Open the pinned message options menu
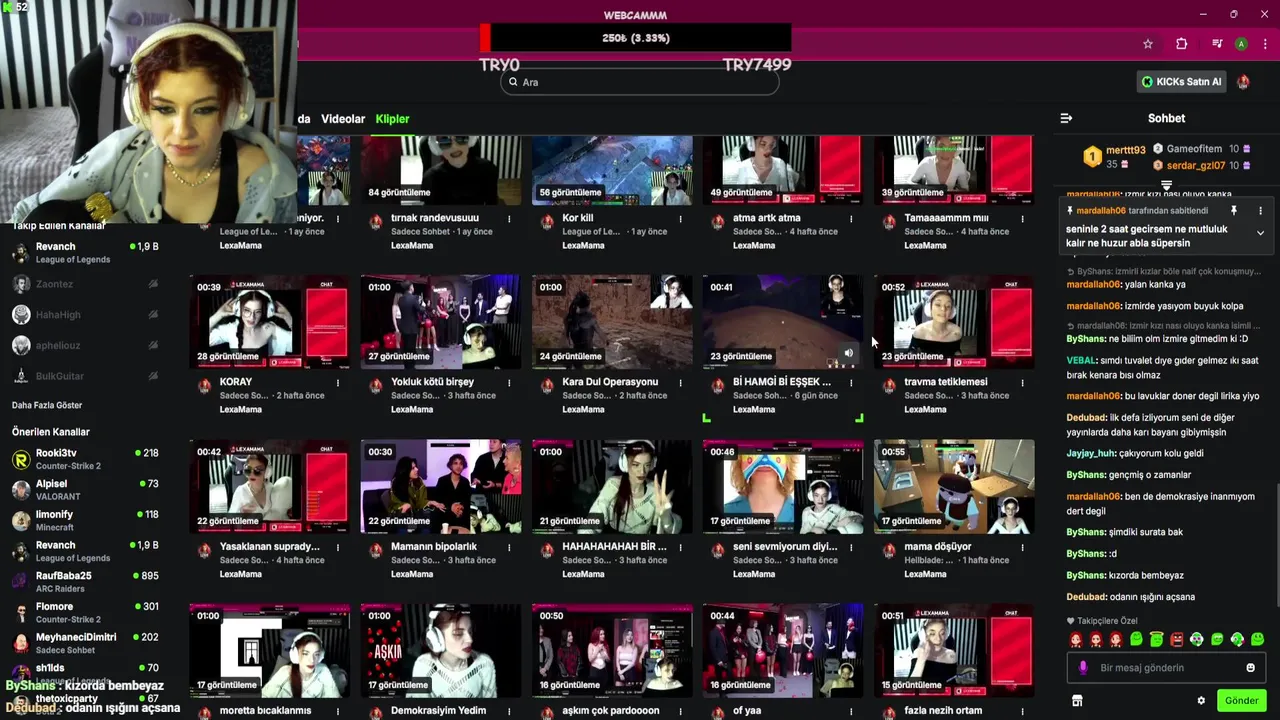The height and width of the screenshot is (720, 1280). (1260, 211)
